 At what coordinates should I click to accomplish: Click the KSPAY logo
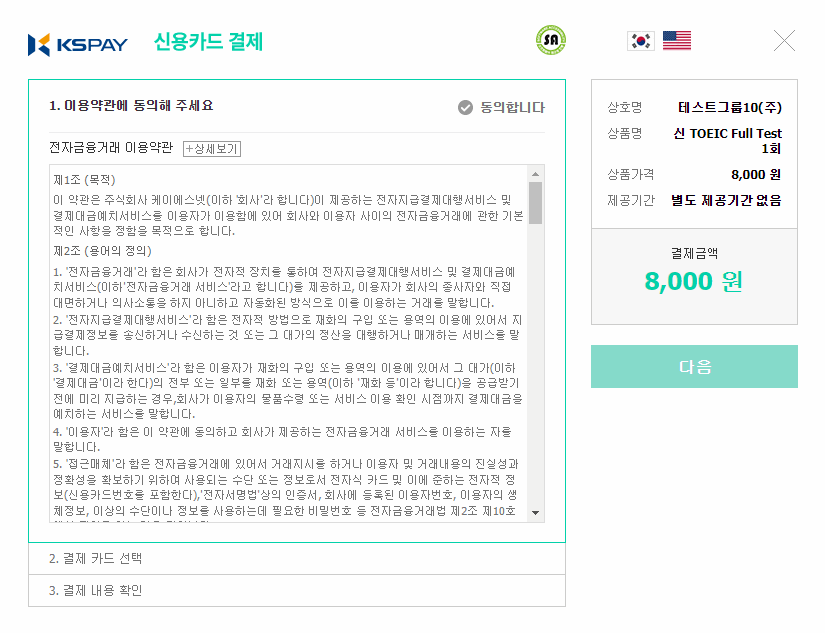point(78,44)
